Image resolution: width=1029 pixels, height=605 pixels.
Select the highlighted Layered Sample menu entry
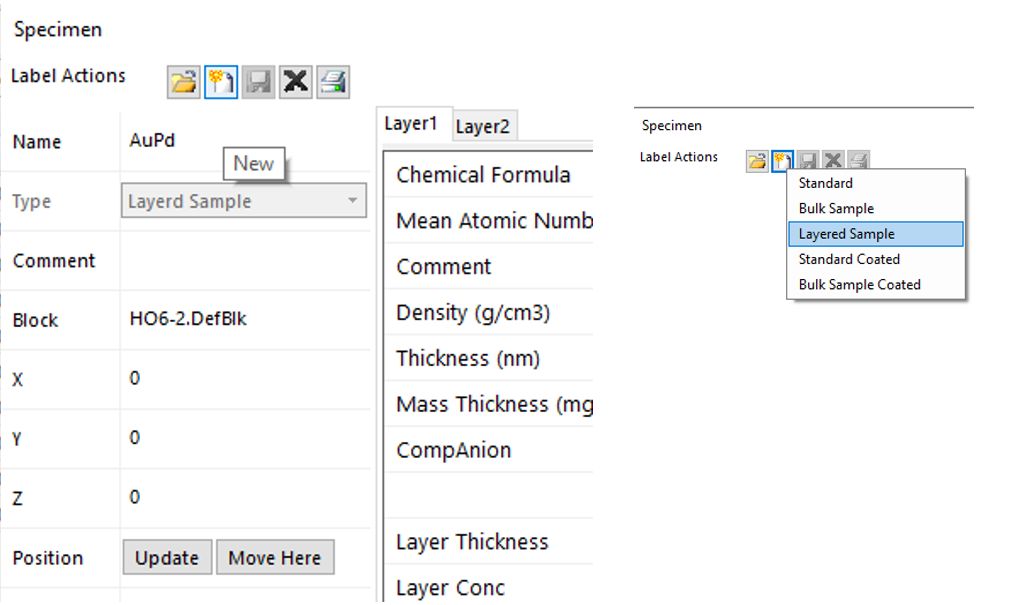847,234
